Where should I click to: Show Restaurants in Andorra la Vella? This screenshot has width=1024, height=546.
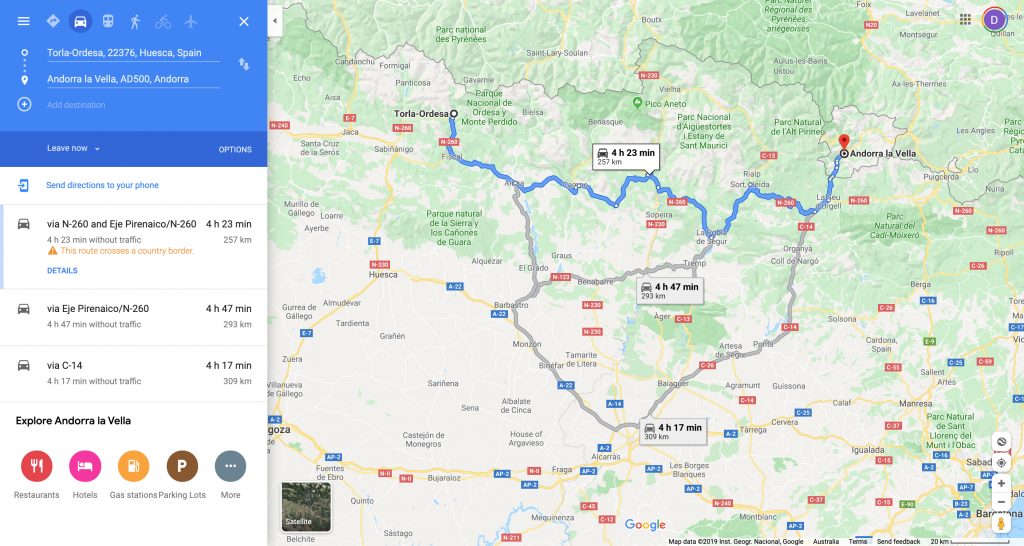tap(37, 466)
